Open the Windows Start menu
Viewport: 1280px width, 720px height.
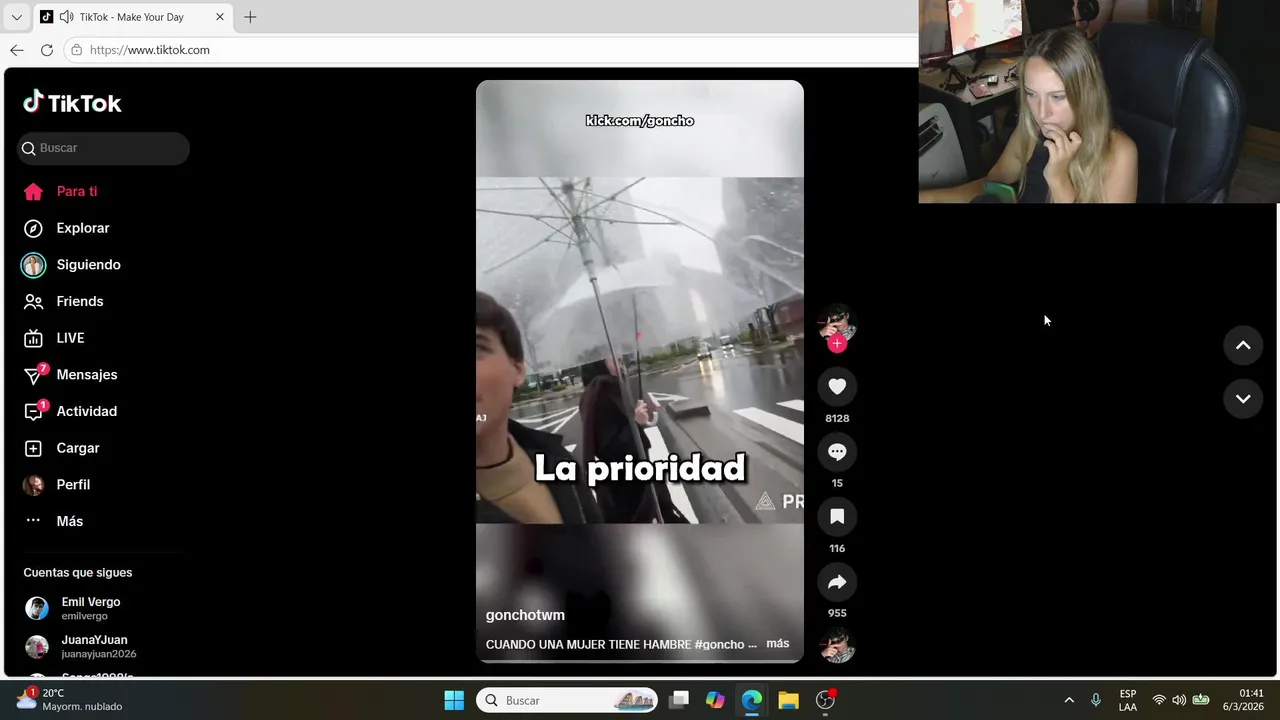point(454,700)
